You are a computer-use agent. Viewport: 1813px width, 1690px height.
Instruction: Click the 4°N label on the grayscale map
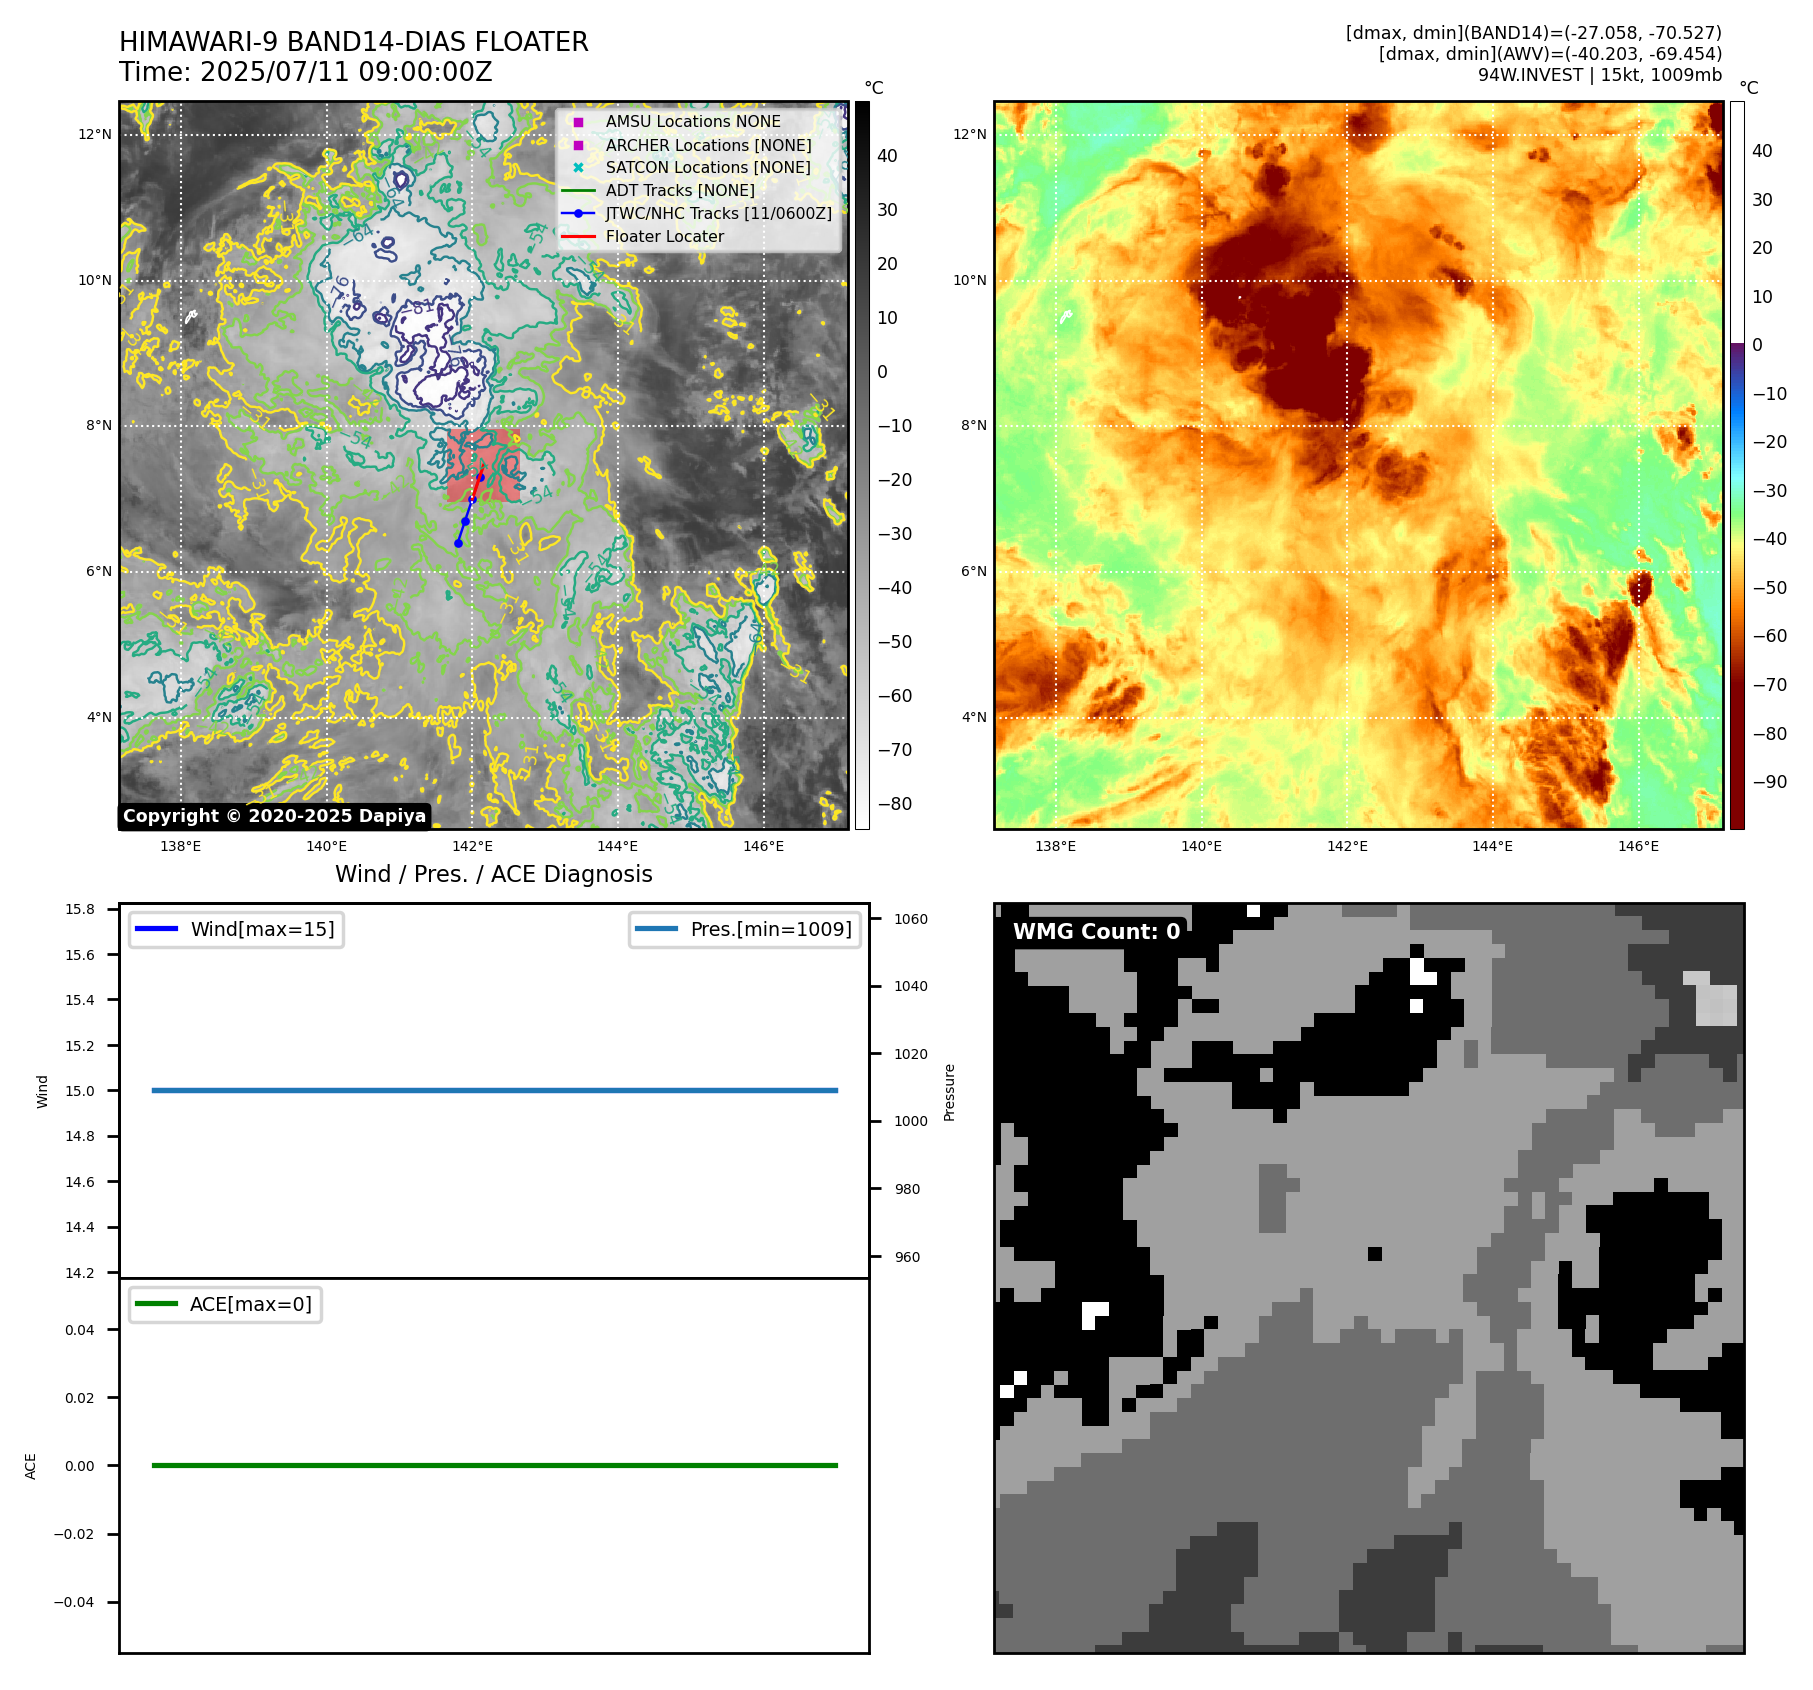pos(99,717)
